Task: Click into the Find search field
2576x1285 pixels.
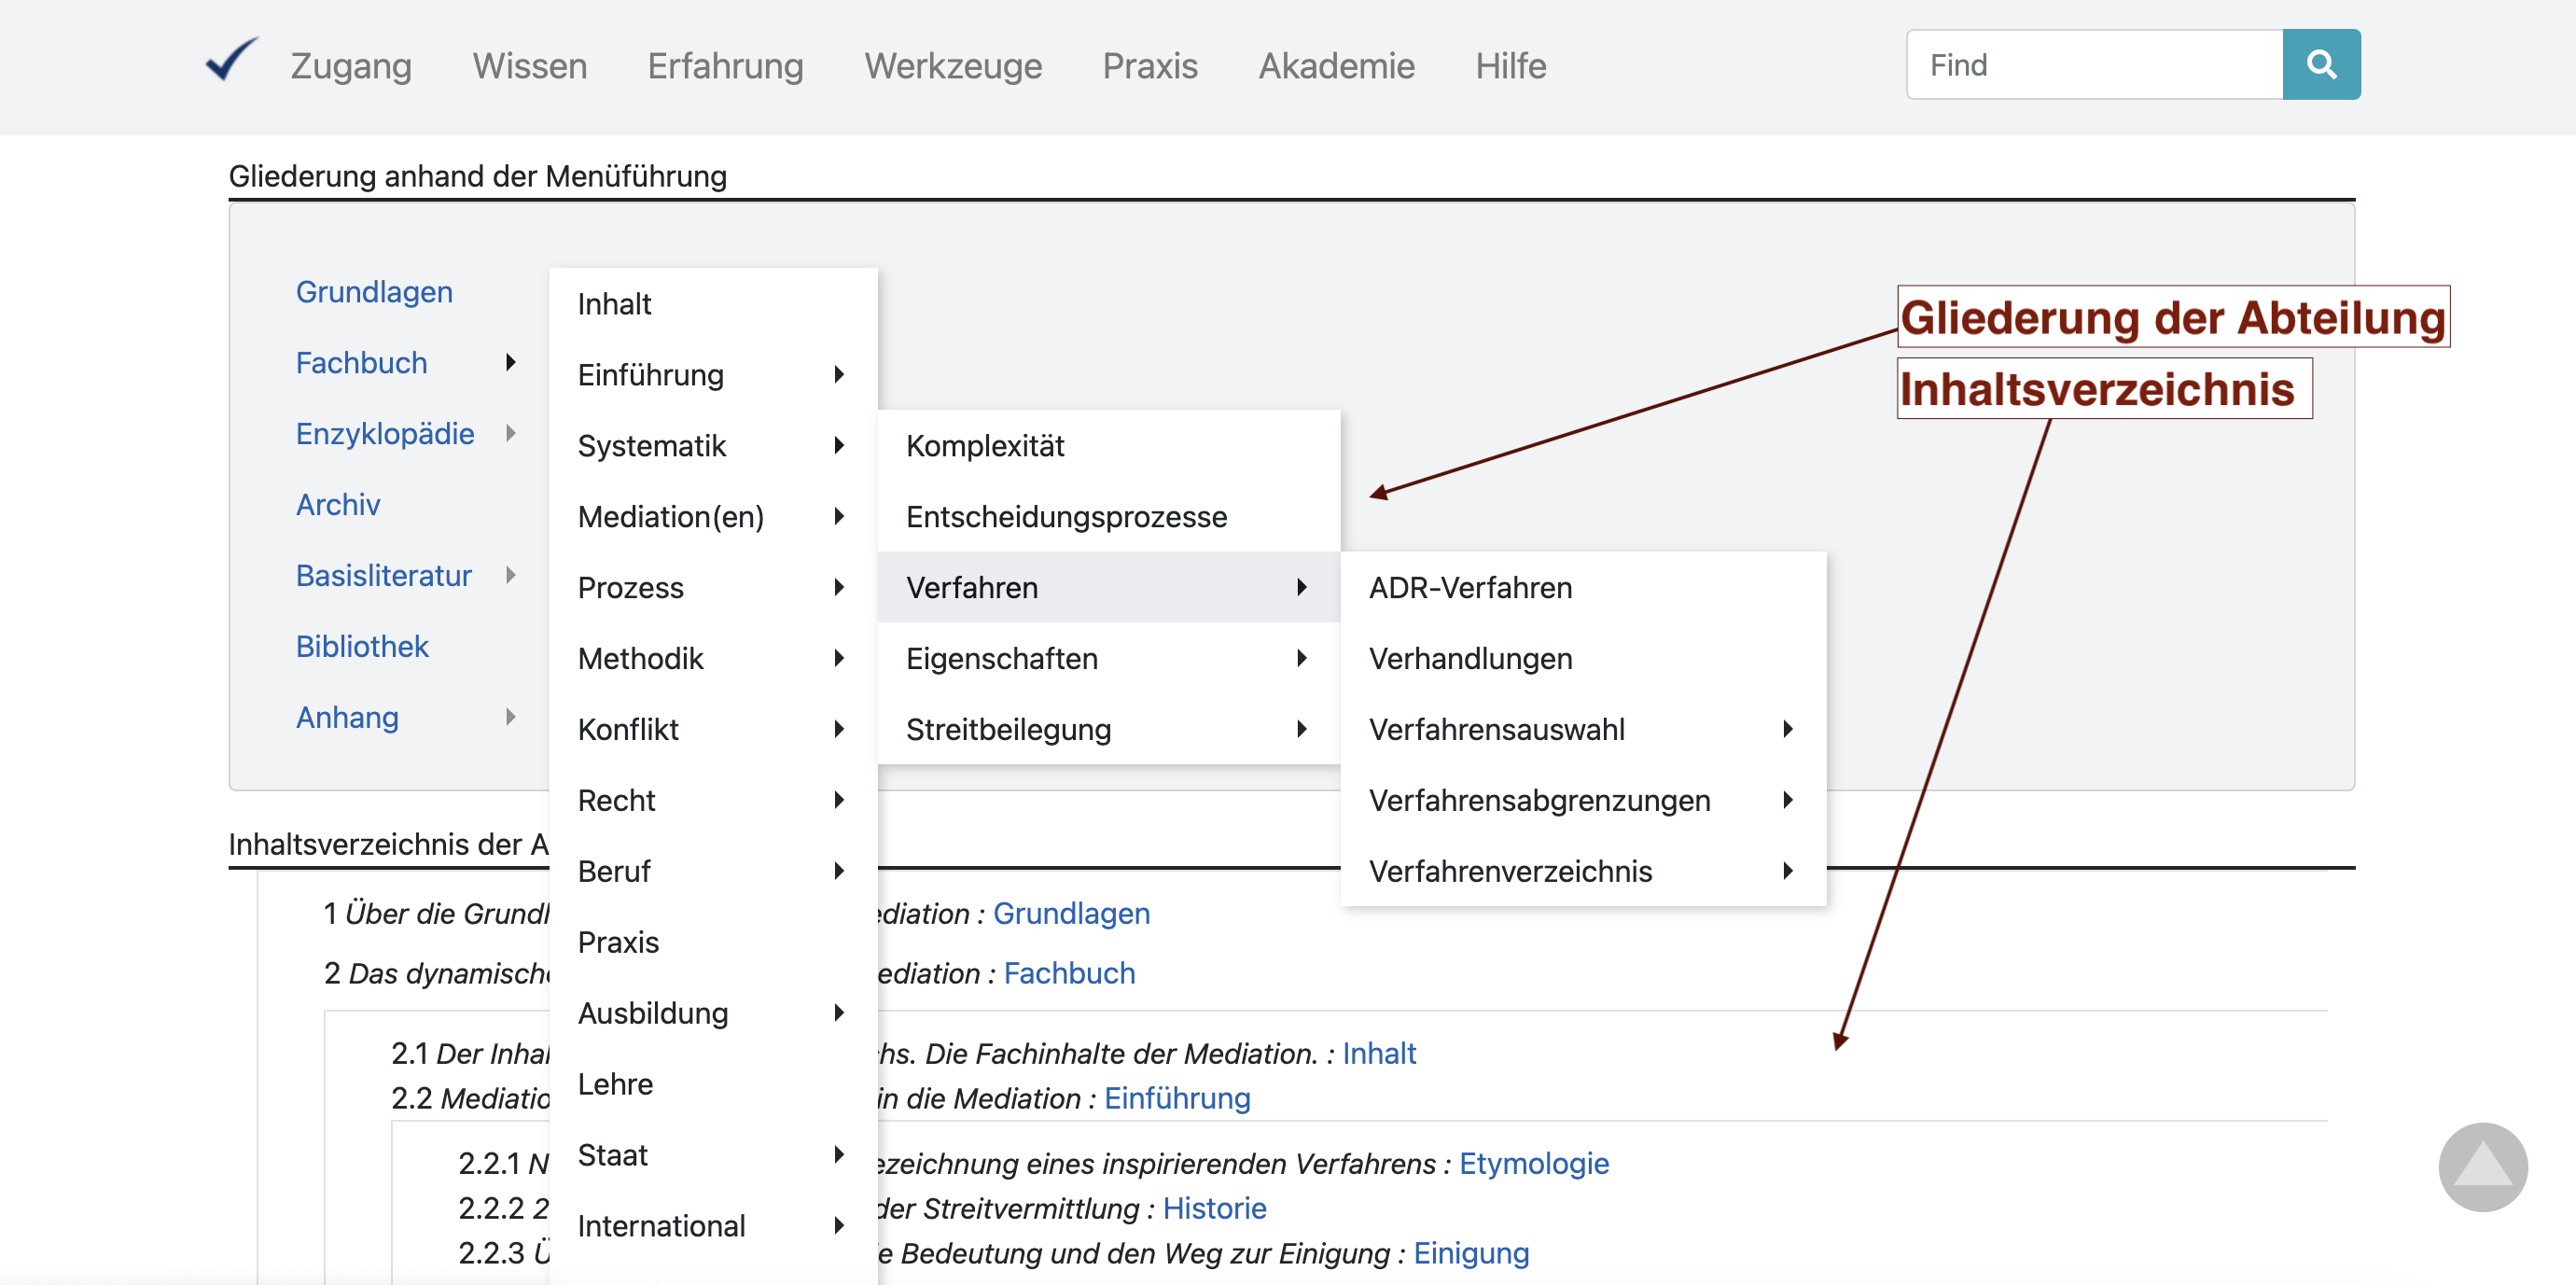Action: (2093, 65)
